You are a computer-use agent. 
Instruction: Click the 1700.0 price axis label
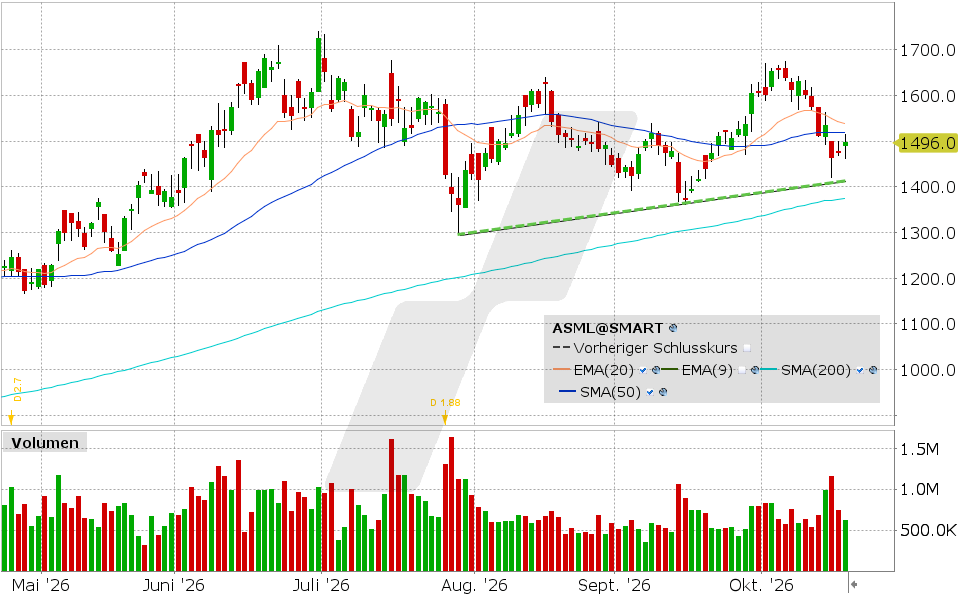point(928,50)
